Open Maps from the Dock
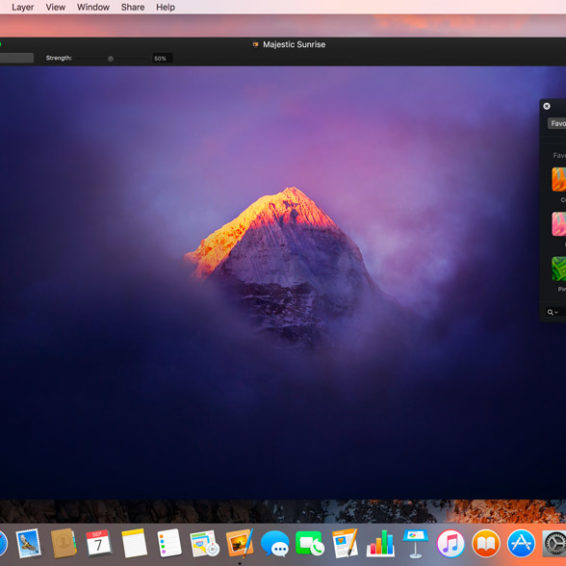Image resolution: width=566 pixels, height=566 pixels. (x=204, y=543)
